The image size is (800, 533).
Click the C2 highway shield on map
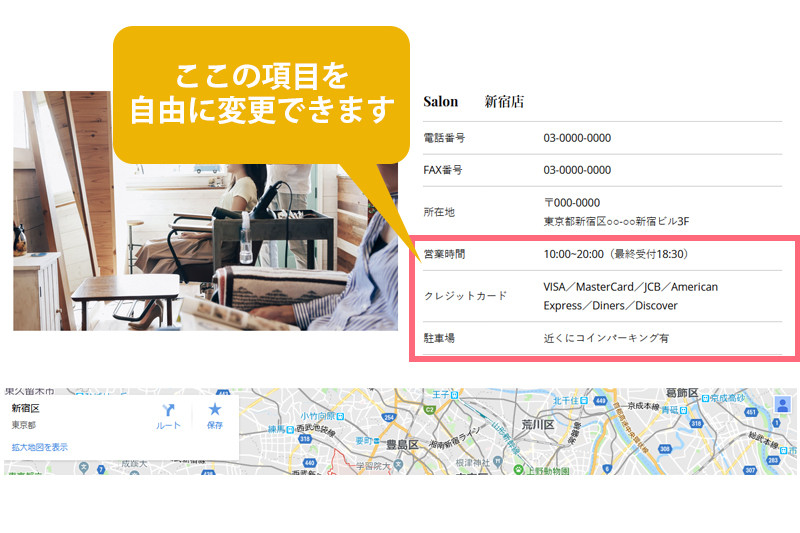(430, 409)
